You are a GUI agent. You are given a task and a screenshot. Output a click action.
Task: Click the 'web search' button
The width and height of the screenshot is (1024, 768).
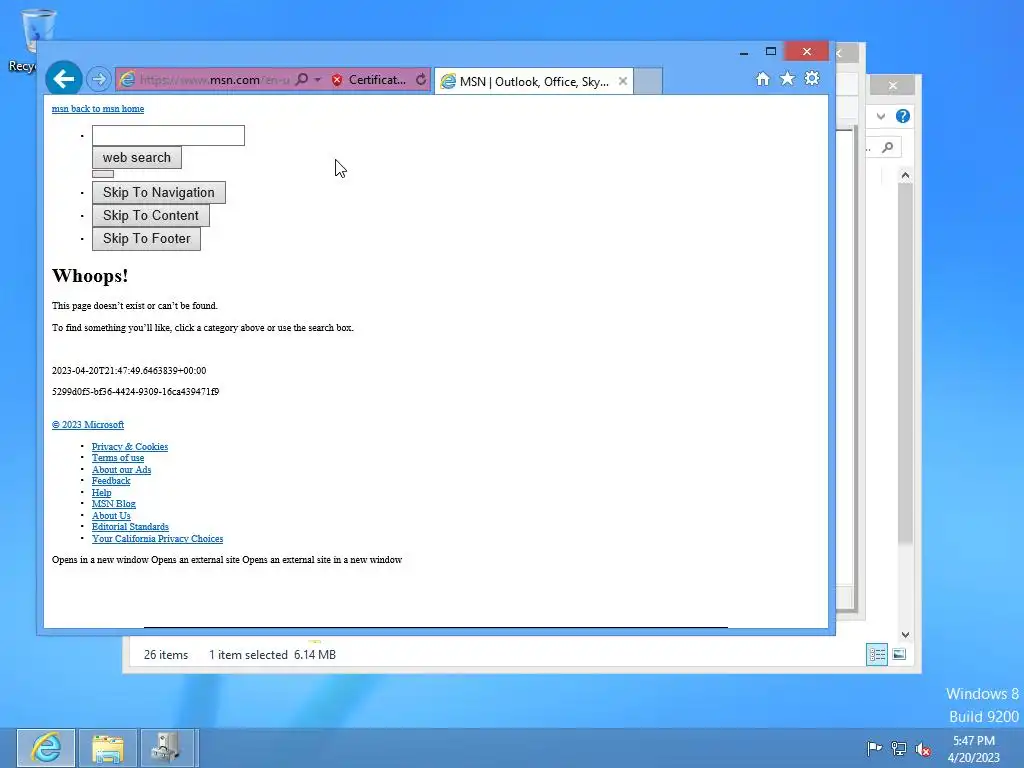(x=136, y=157)
